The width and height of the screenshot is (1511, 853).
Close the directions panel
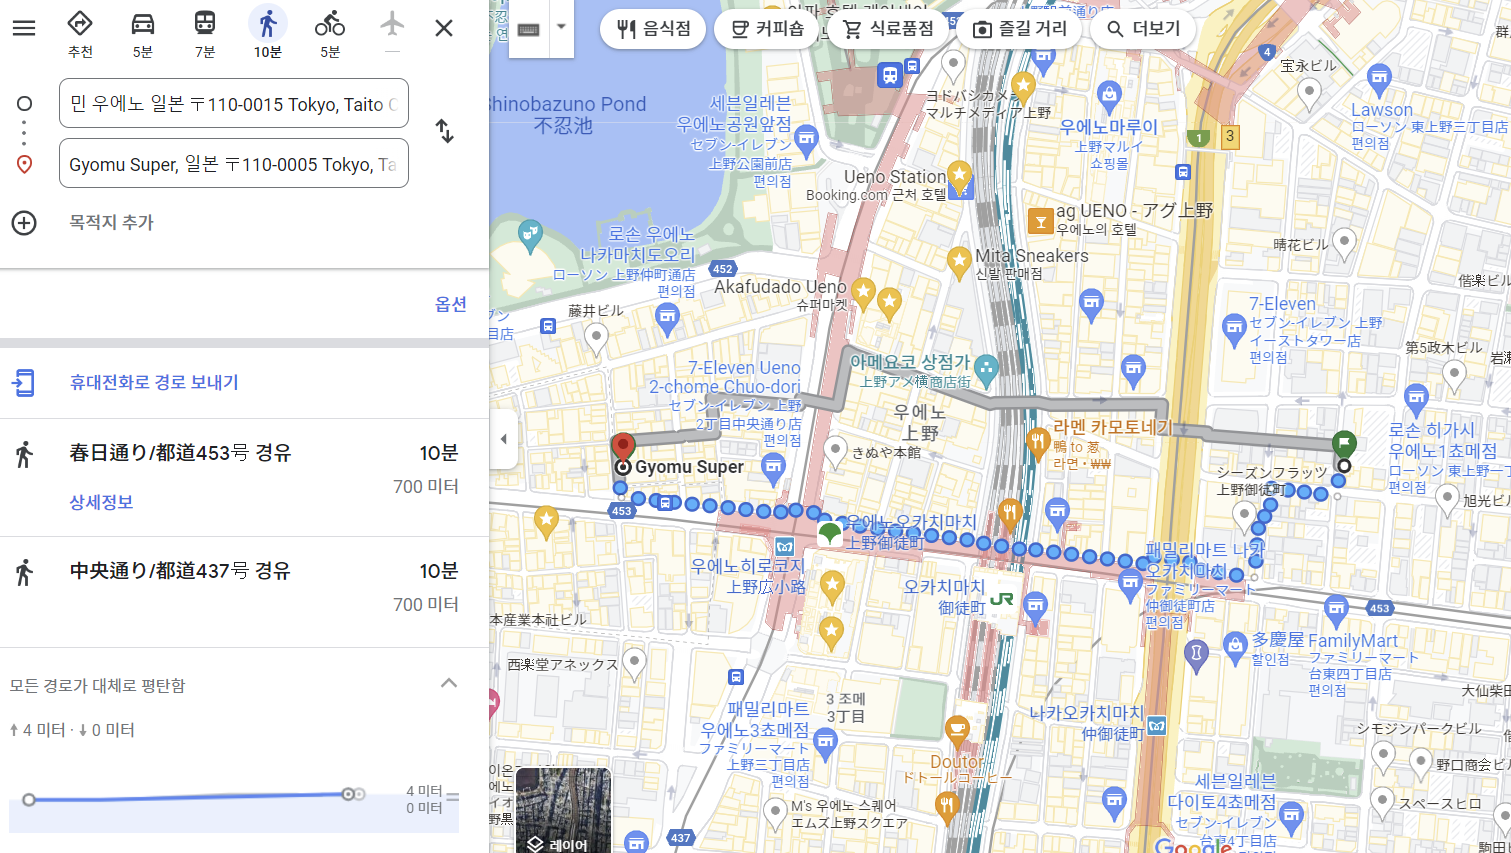click(x=444, y=28)
